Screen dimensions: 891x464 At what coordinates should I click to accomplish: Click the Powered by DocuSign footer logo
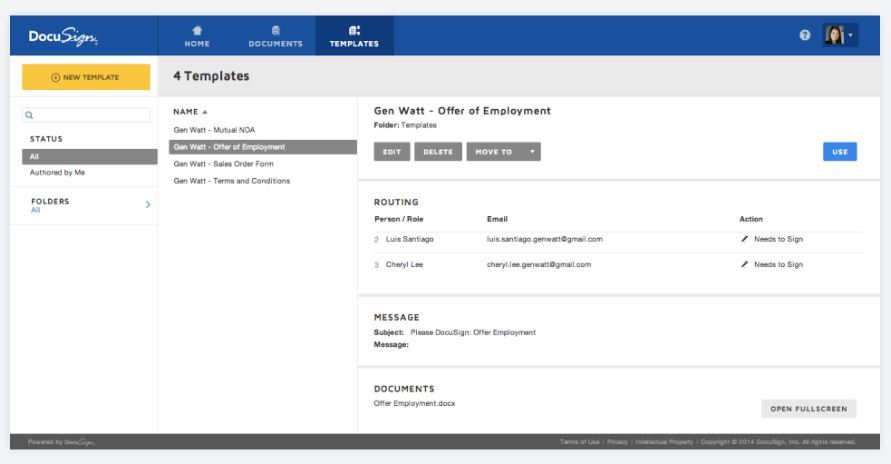[61, 442]
